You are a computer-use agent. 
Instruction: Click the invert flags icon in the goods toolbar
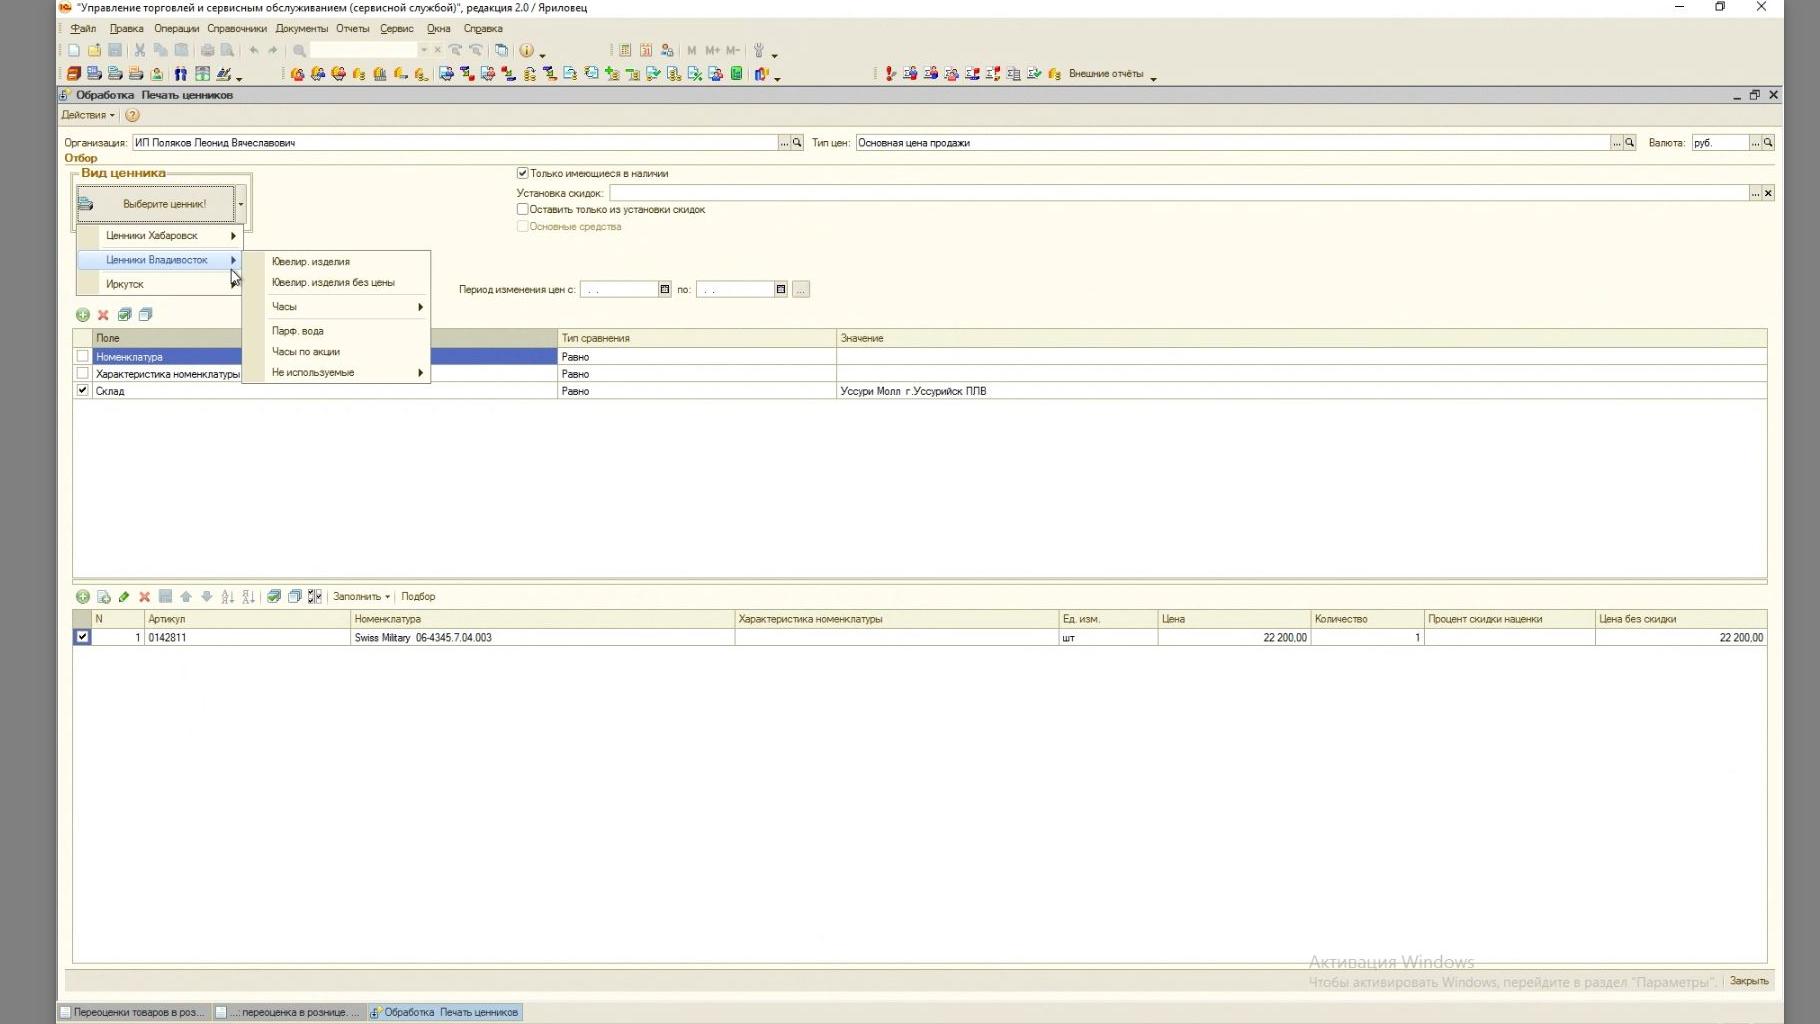[x=315, y=597]
